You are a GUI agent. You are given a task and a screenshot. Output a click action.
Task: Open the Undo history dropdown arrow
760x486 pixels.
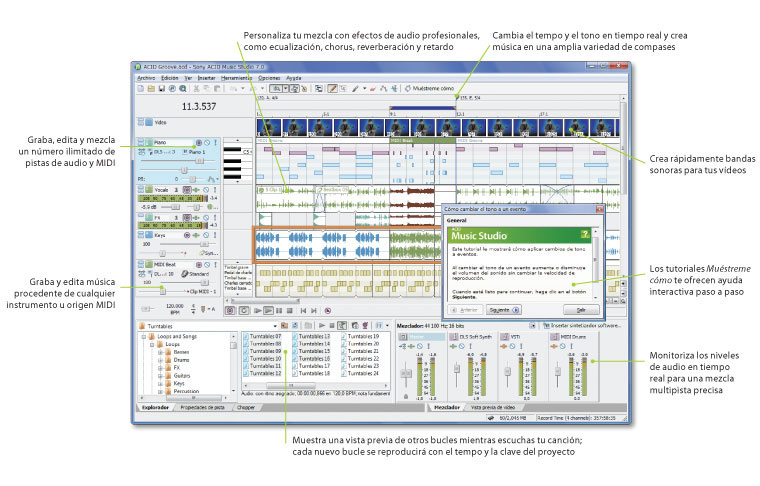tap(242, 89)
